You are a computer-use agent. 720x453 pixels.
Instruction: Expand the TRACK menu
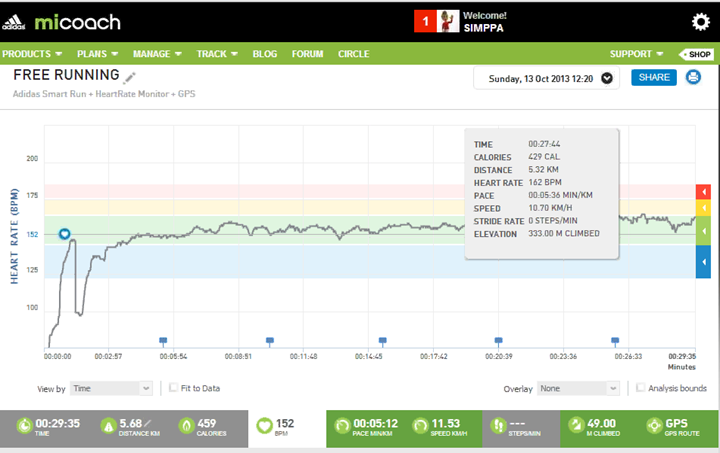217,54
